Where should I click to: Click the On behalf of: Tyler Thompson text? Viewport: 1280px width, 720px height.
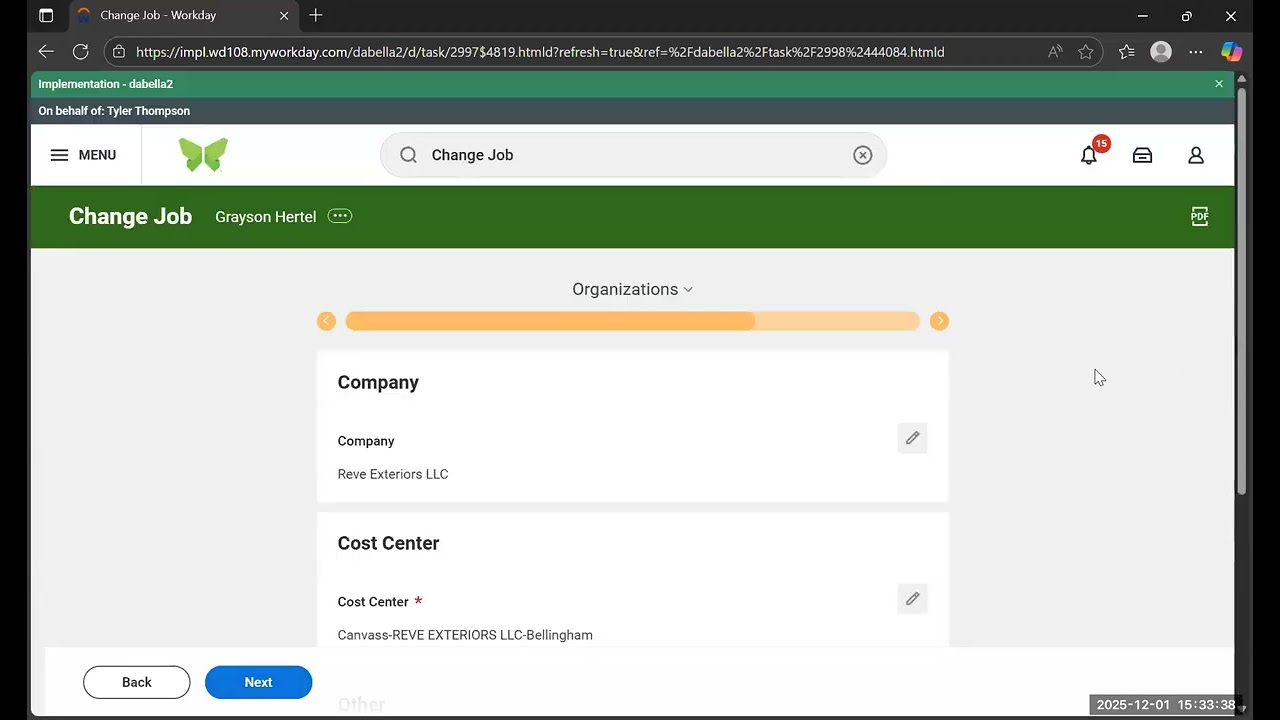[x=114, y=111]
